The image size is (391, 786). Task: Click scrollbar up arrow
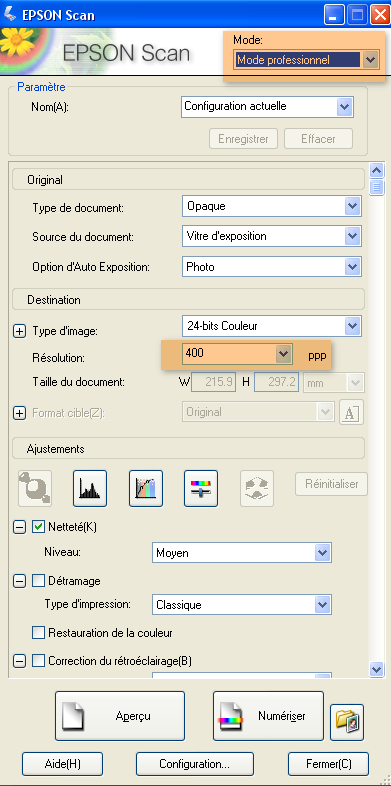pos(376,170)
